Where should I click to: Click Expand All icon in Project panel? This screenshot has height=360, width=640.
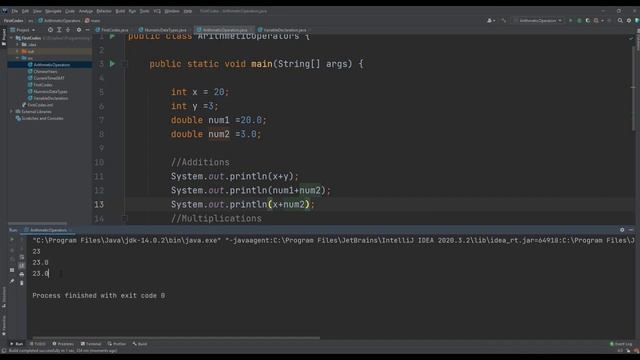point(59,30)
